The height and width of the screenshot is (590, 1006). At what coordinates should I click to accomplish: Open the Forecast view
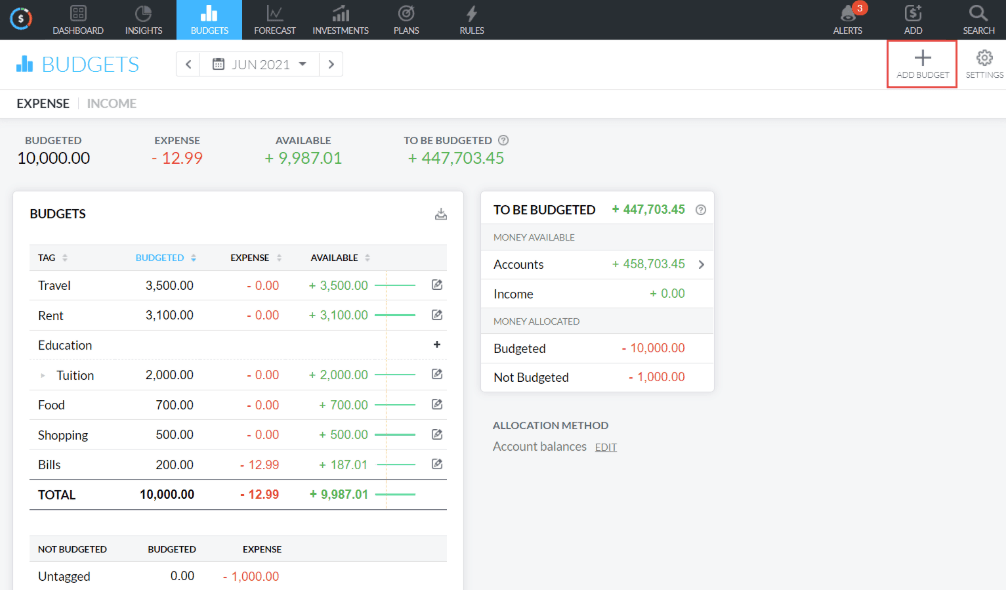(275, 20)
